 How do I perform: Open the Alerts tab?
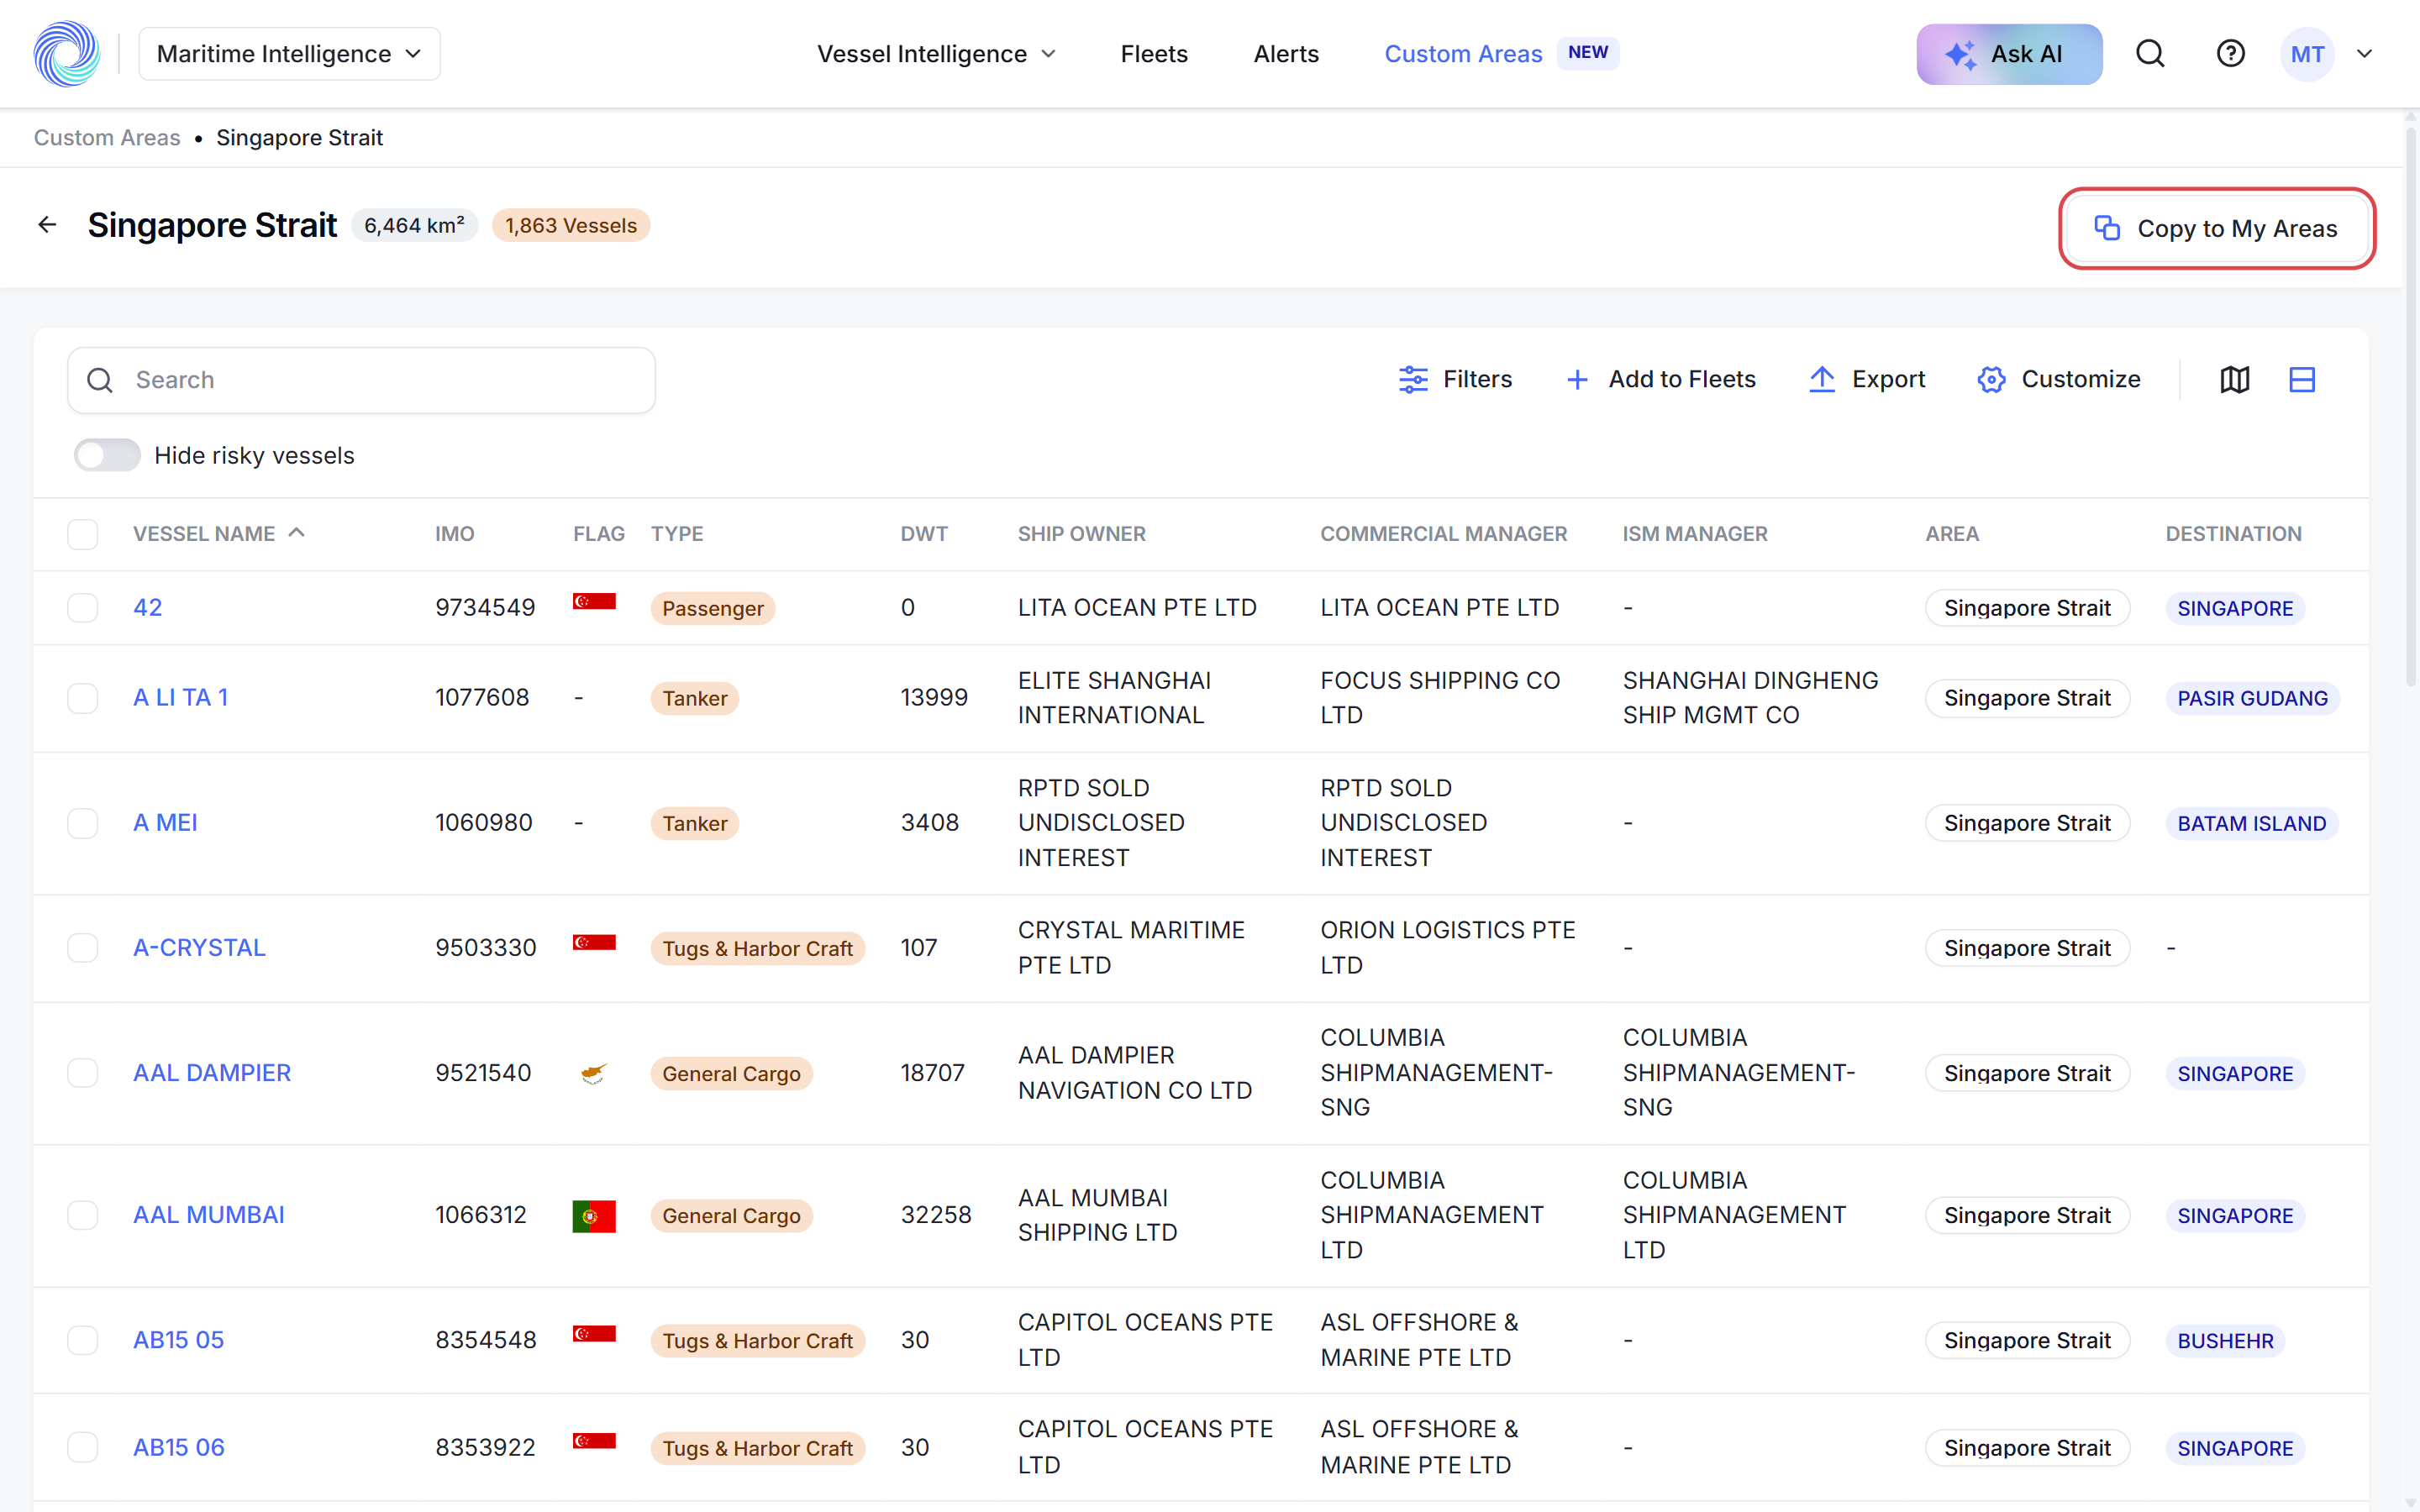[1286, 54]
